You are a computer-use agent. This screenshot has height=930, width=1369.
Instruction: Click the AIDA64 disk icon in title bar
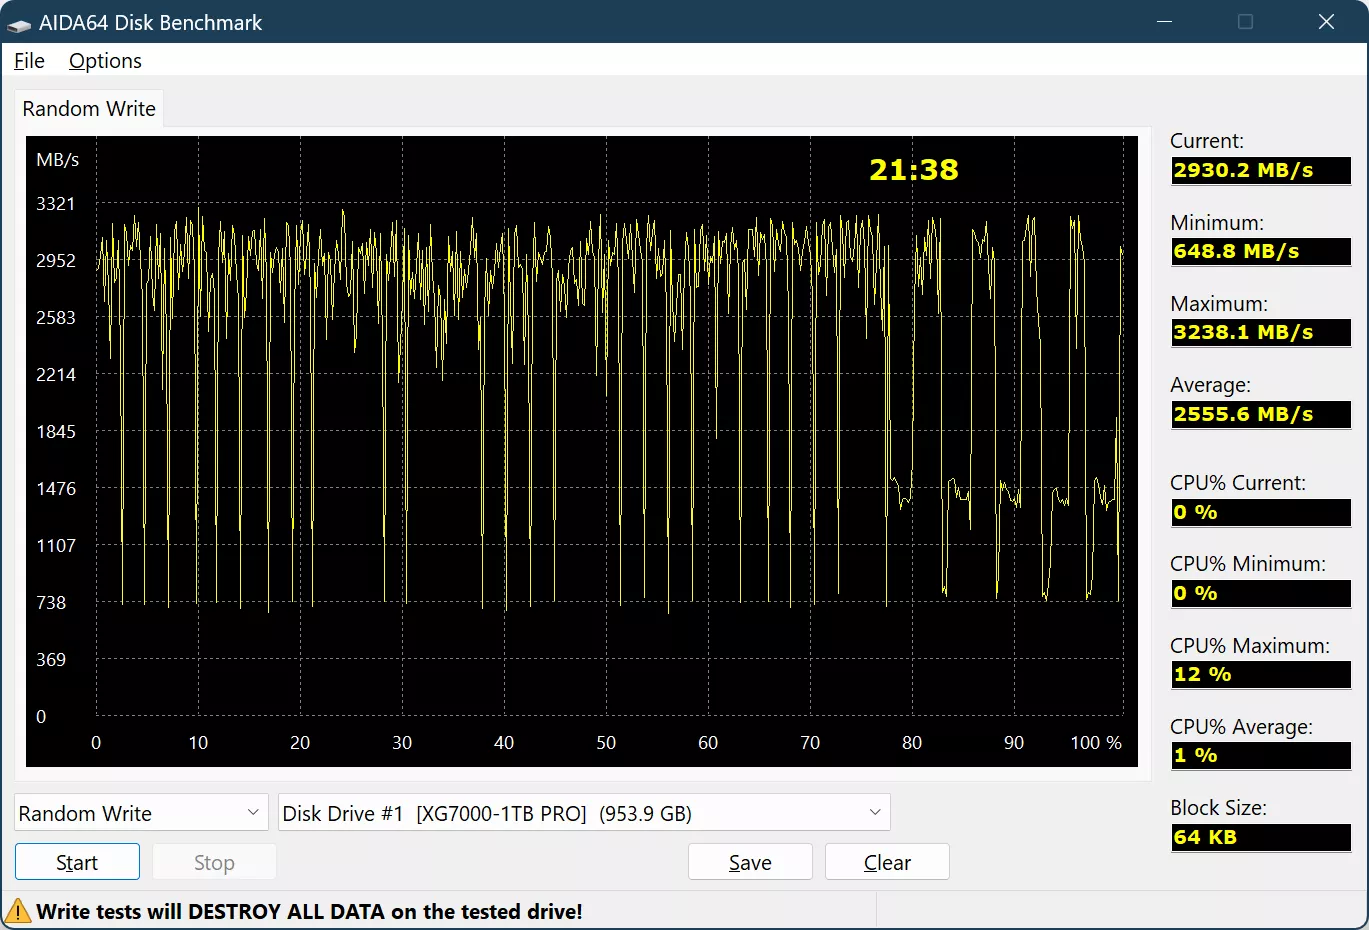[19, 23]
